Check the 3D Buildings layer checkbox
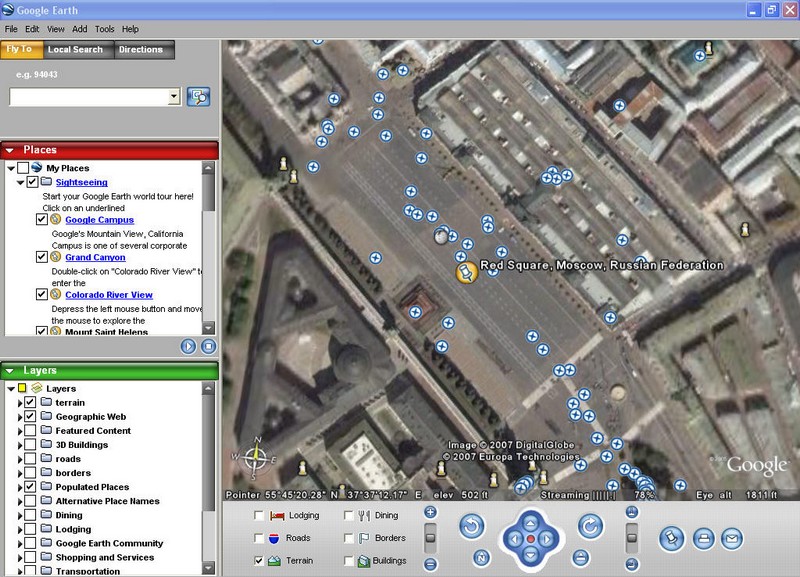The width and height of the screenshot is (800, 577). point(30,444)
